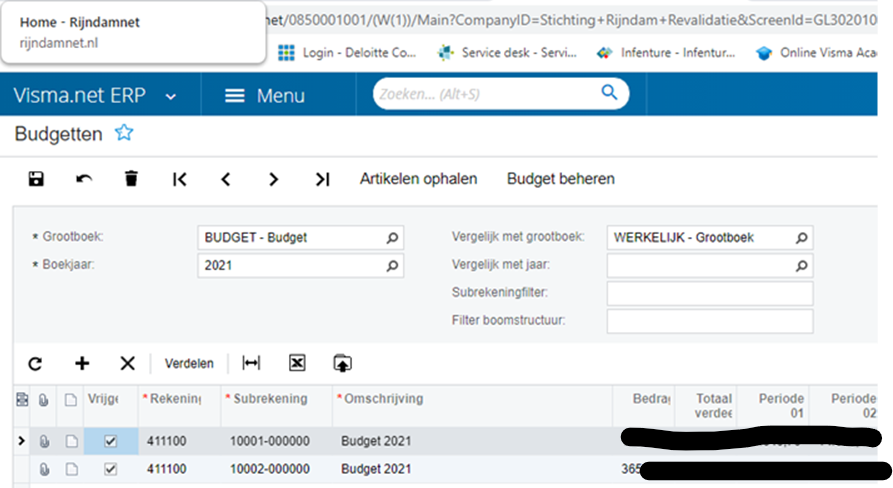893x488 pixels.
Task: Add Budgetten to favorites with the star
Action: (124, 133)
